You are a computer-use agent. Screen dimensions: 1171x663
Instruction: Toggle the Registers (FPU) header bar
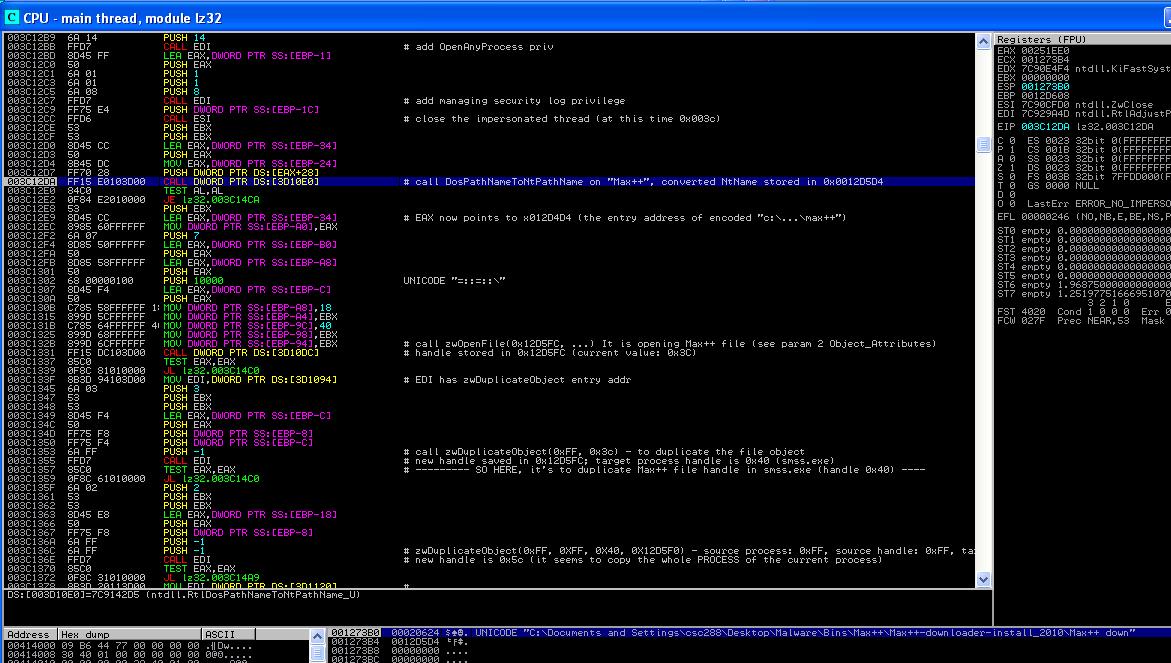pyautogui.click(x=1083, y=39)
